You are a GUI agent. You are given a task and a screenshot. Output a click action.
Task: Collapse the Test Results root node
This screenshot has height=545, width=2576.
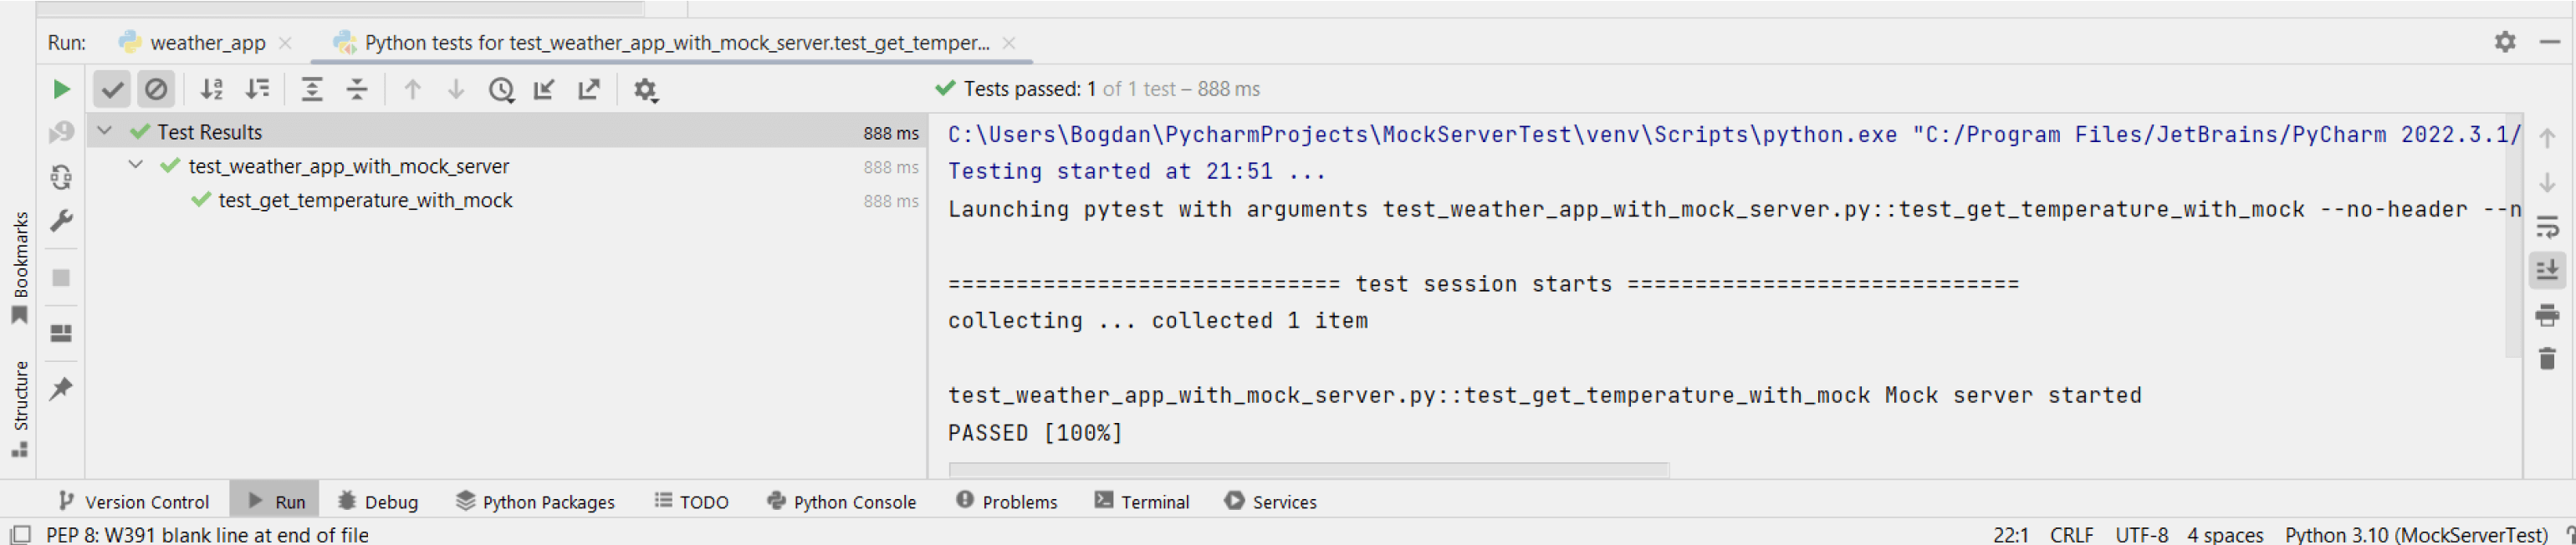pos(104,131)
